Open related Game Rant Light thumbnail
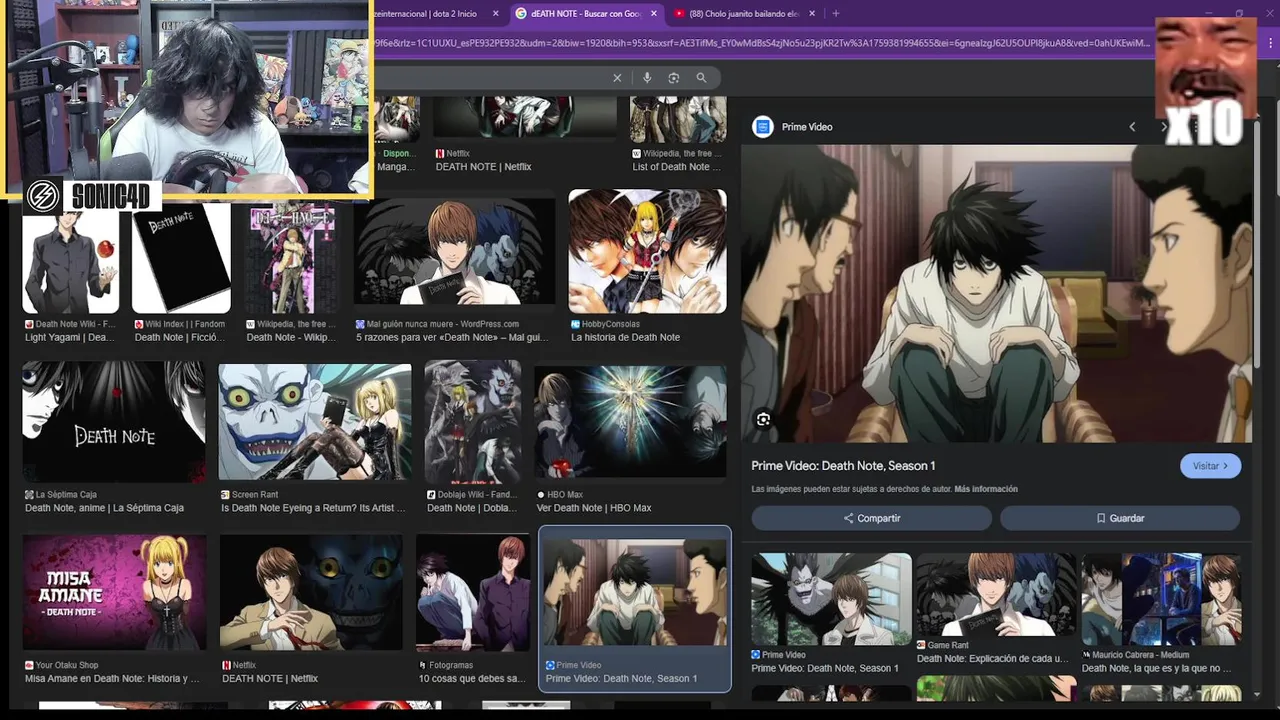The height and width of the screenshot is (720, 1280). click(x=996, y=595)
